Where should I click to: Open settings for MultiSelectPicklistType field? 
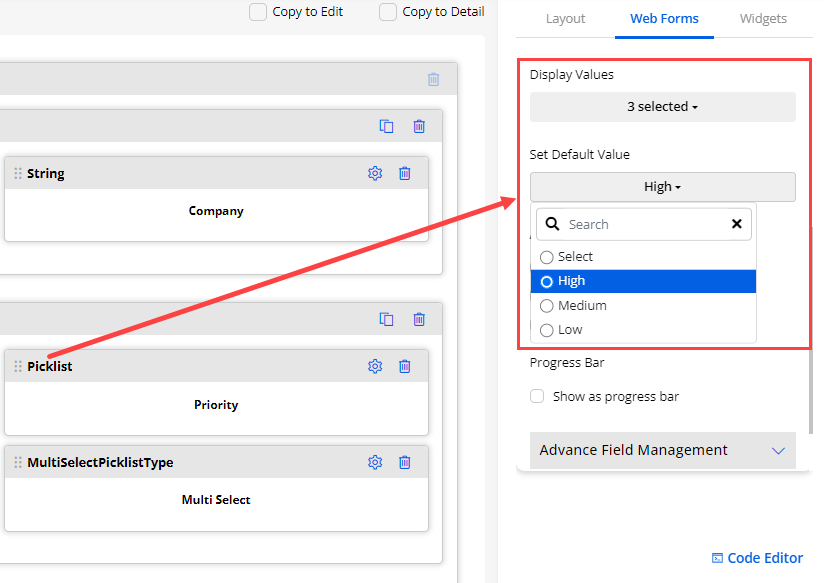[x=375, y=462]
